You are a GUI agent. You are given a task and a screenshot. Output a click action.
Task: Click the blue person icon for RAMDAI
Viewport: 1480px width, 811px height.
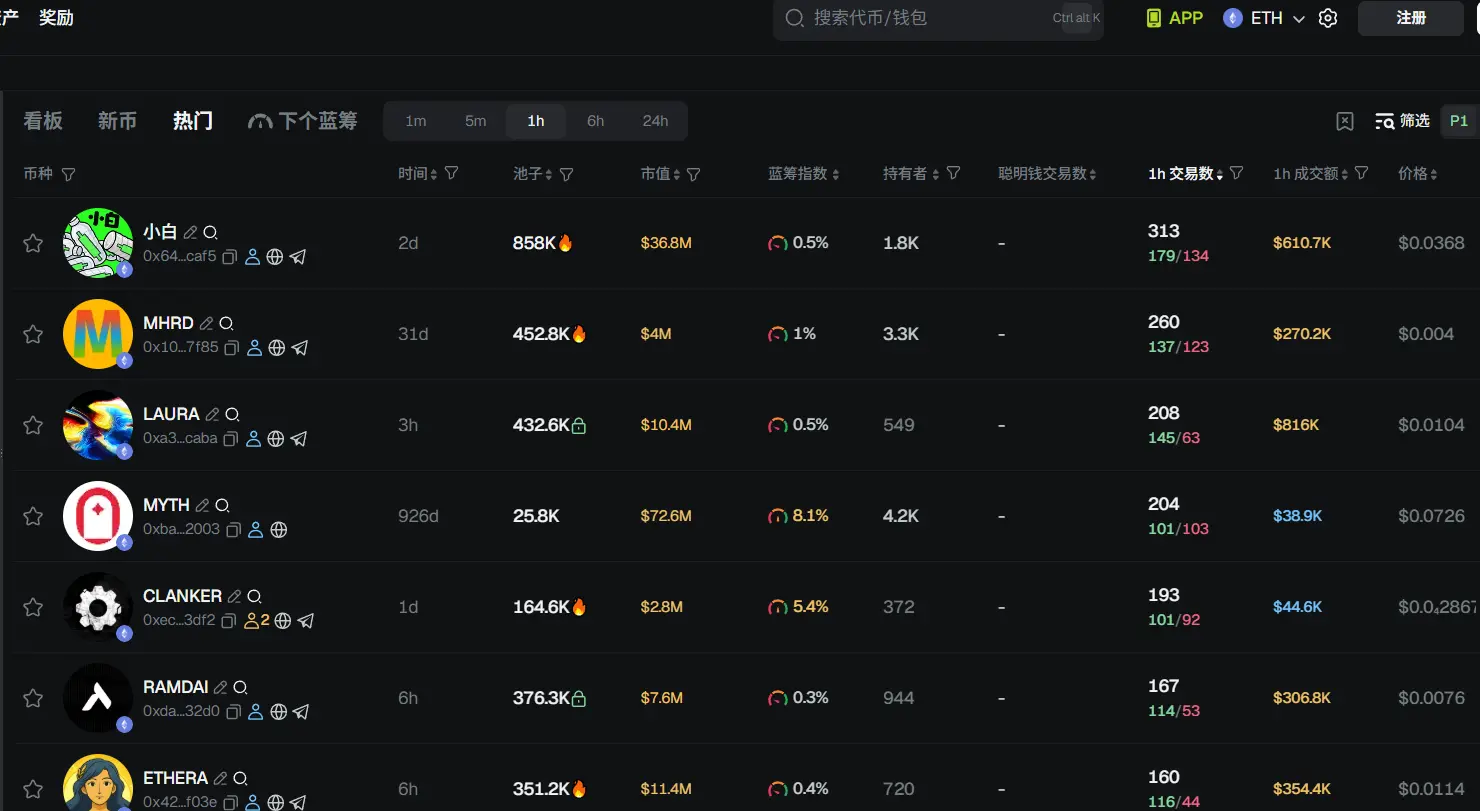tap(255, 712)
